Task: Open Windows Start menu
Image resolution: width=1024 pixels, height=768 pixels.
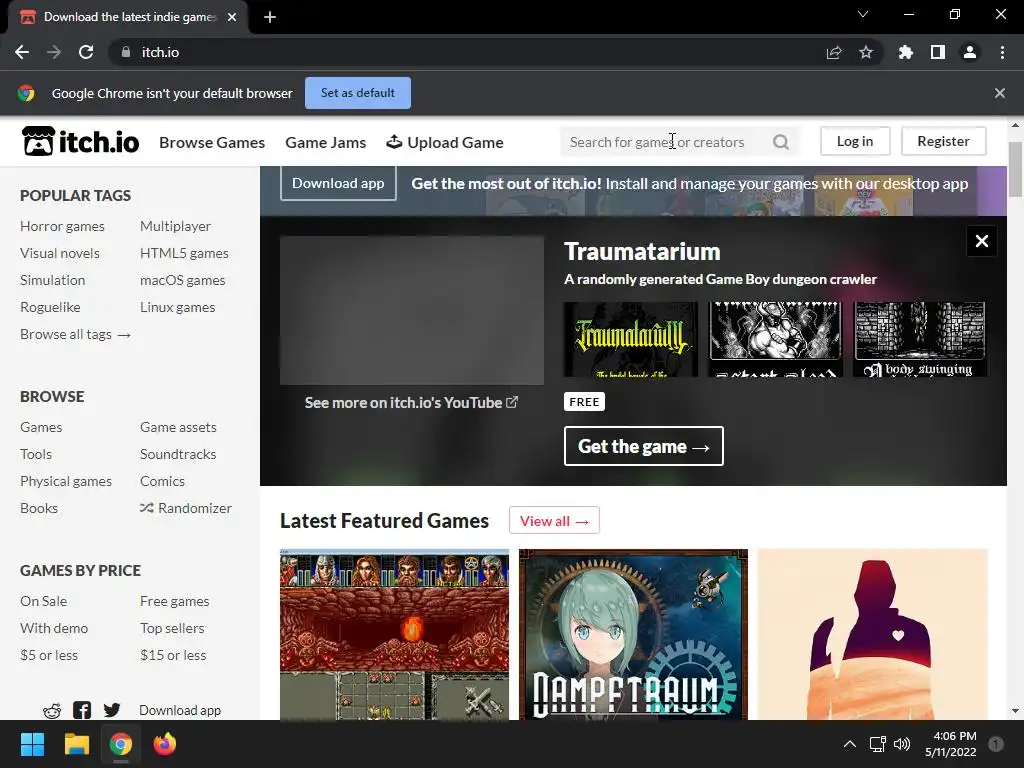Action: [x=32, y=744]
